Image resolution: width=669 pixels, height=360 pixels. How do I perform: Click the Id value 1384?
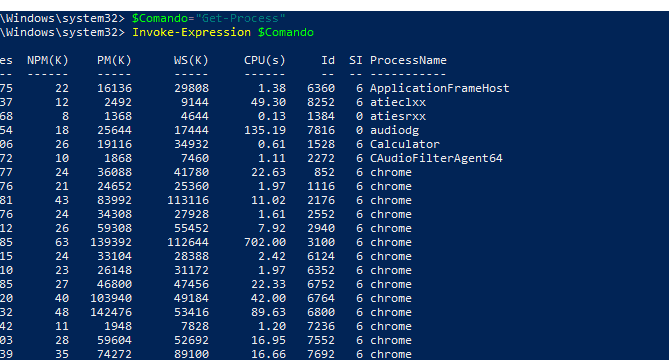(321, 116)
